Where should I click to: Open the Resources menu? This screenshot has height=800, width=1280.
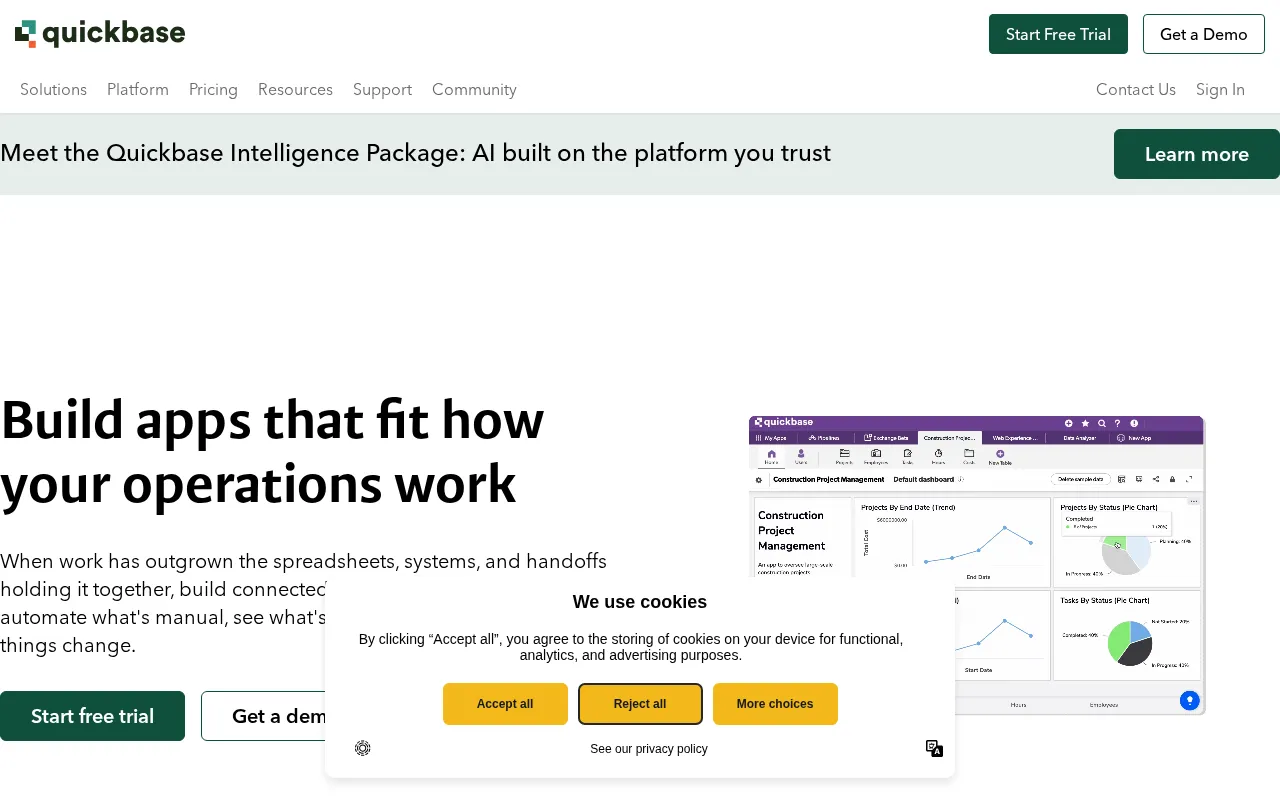[x=295, y=90]
